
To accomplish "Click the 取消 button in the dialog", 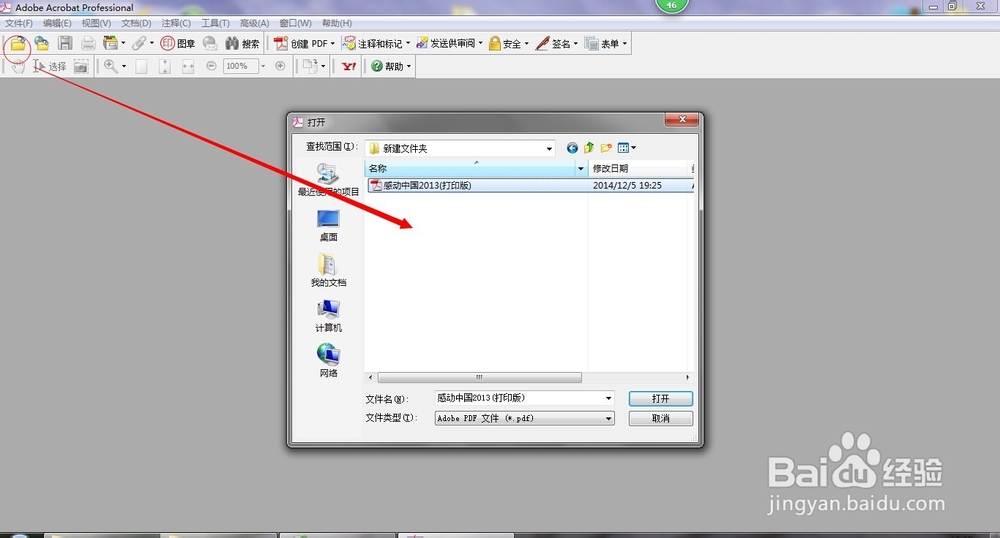I will pos(660,418).
